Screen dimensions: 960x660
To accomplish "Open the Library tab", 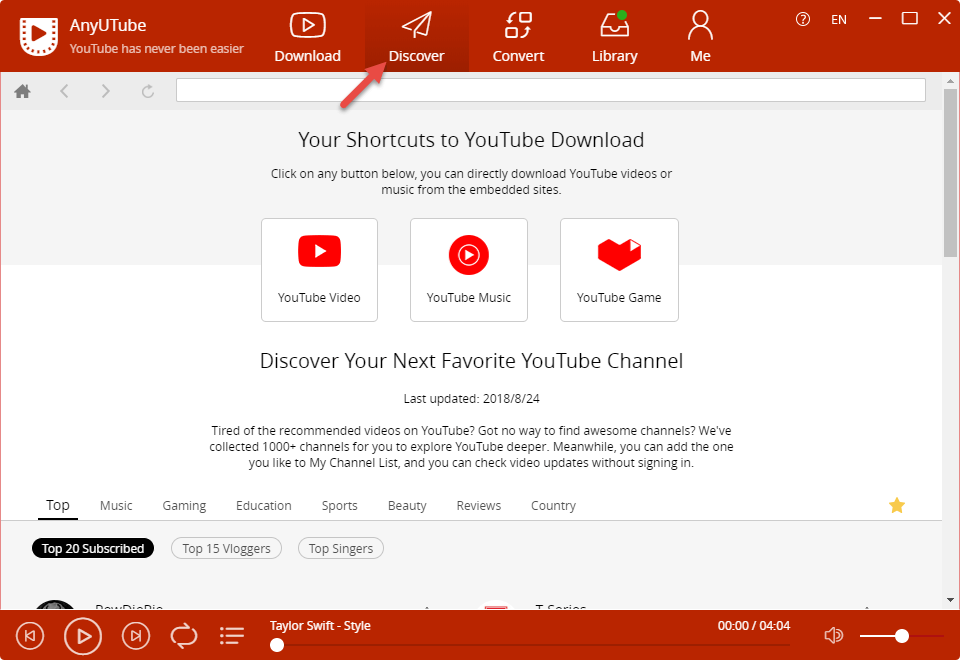I will pos(615,37).
